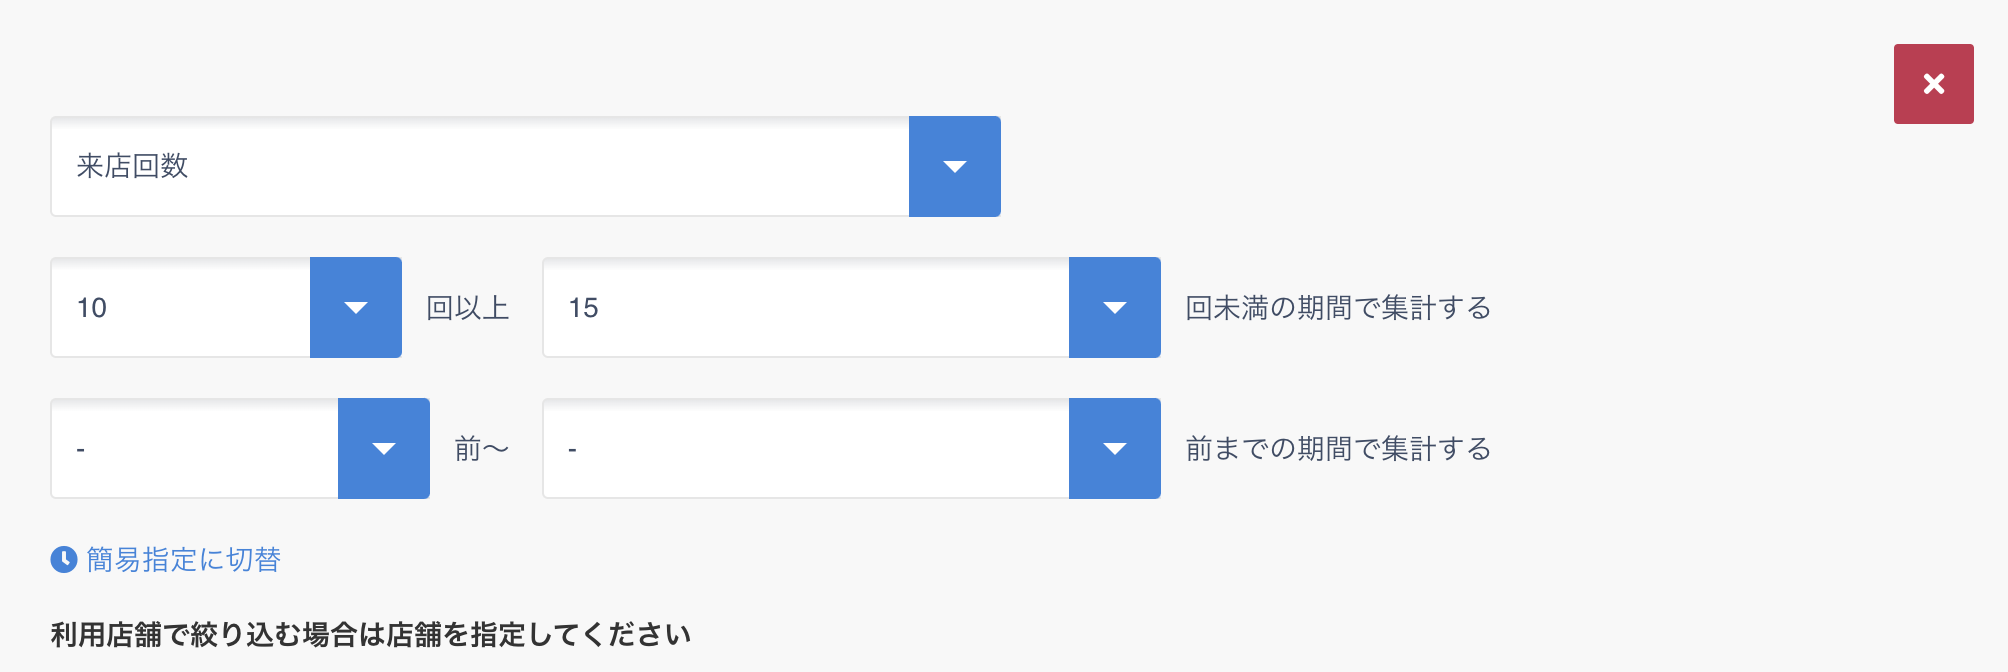
Task: Click the clock icon beside 簡易指定に切替
Action: [x=64, y=559]
